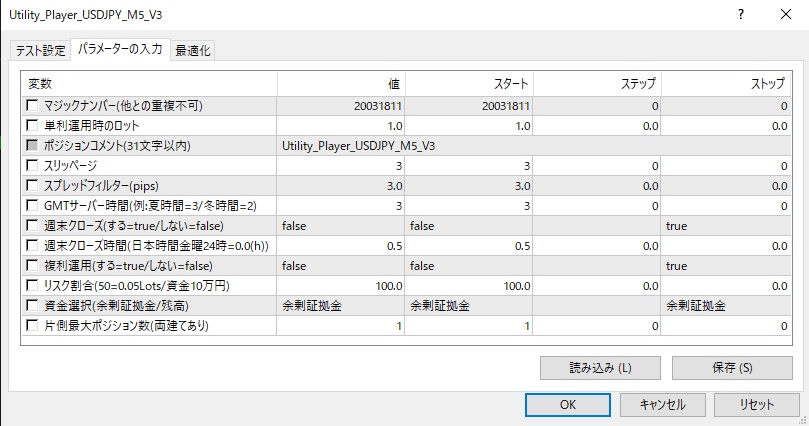Tick the スプレッドフィルター(pips) checkbox

pyautogui.click(x=33, y=186)
